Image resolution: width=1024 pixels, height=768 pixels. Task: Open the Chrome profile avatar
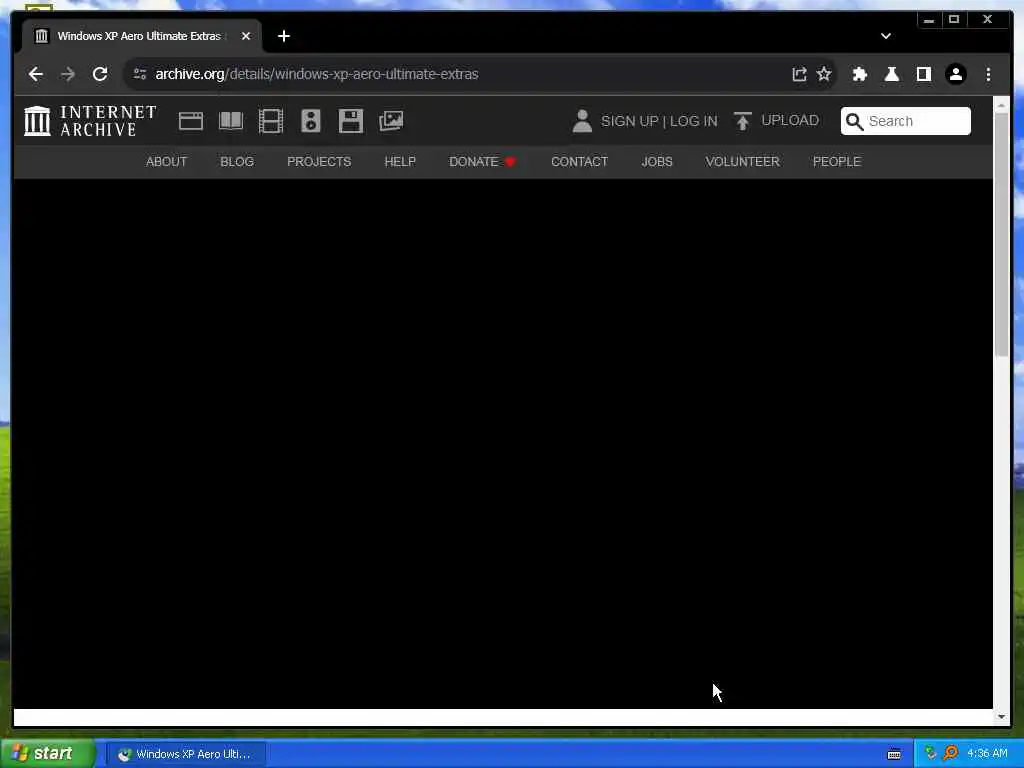[955, 74]
